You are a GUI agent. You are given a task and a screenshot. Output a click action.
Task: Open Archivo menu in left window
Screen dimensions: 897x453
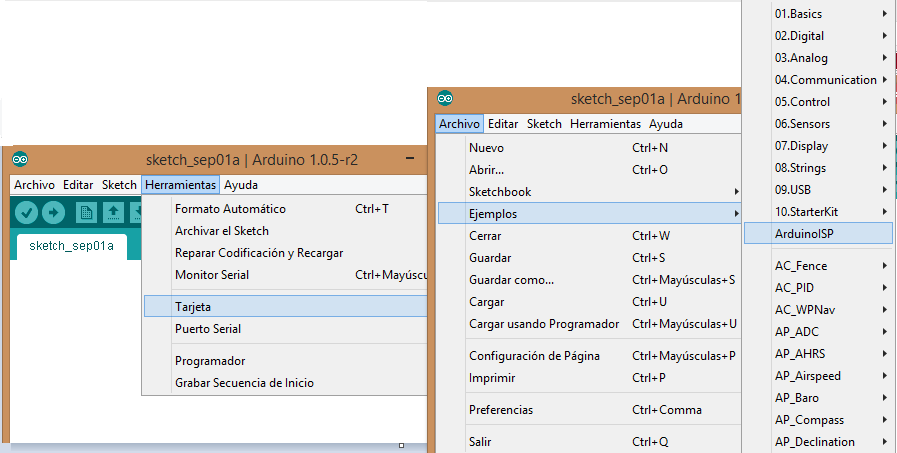(x=34, y=185)
